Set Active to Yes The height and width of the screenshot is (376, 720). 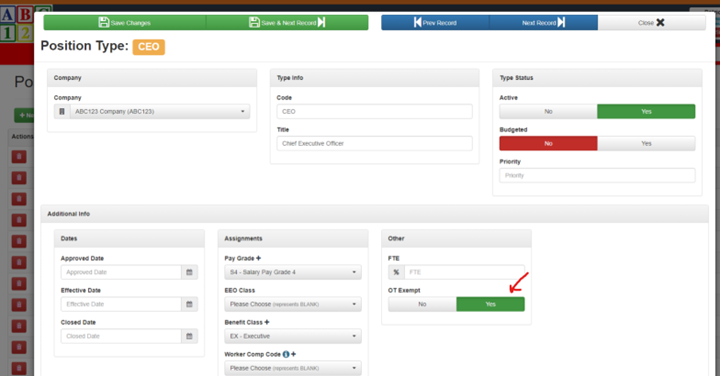646,112
